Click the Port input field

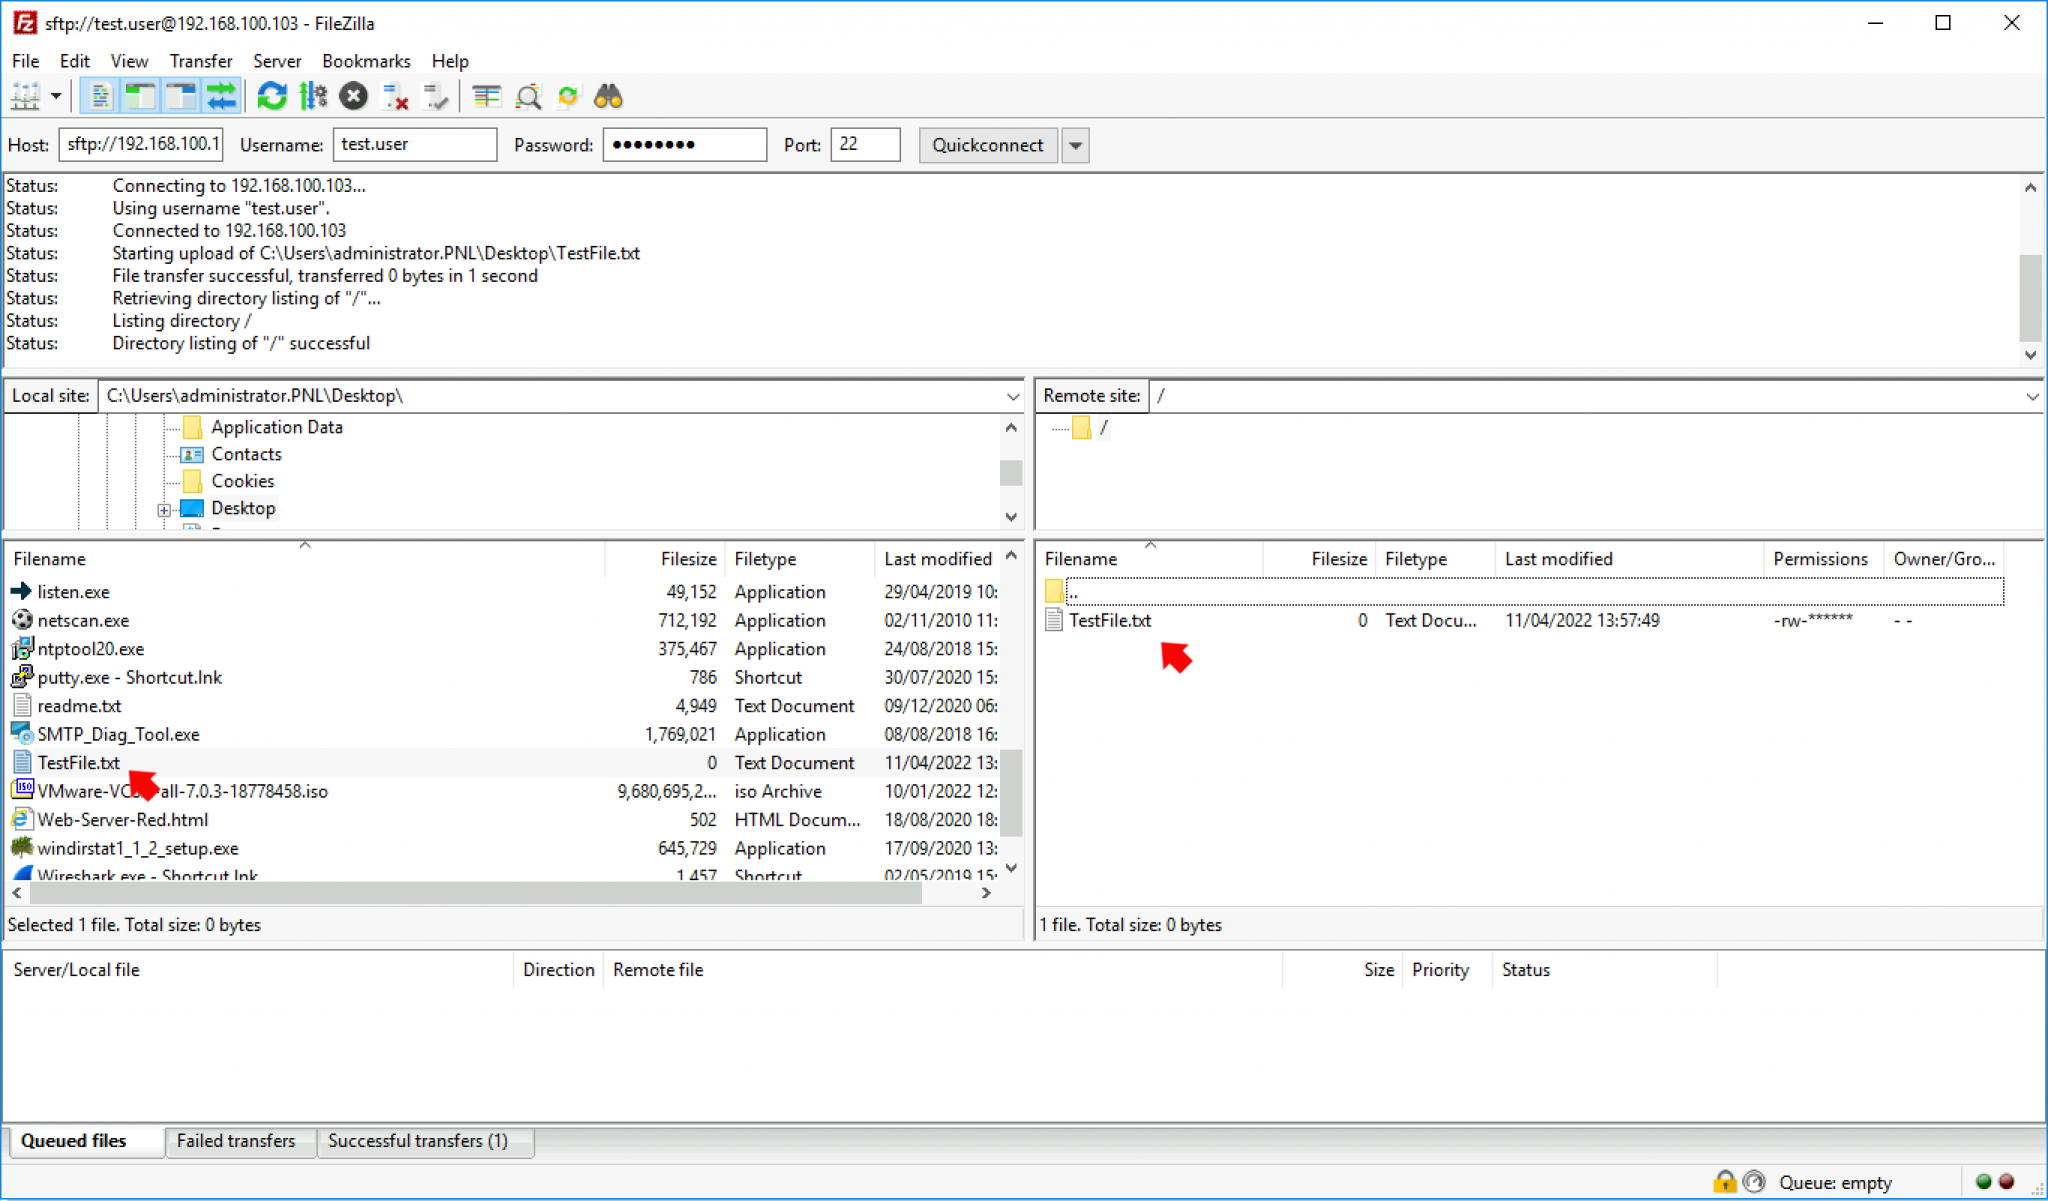click(x=864, y=145)
